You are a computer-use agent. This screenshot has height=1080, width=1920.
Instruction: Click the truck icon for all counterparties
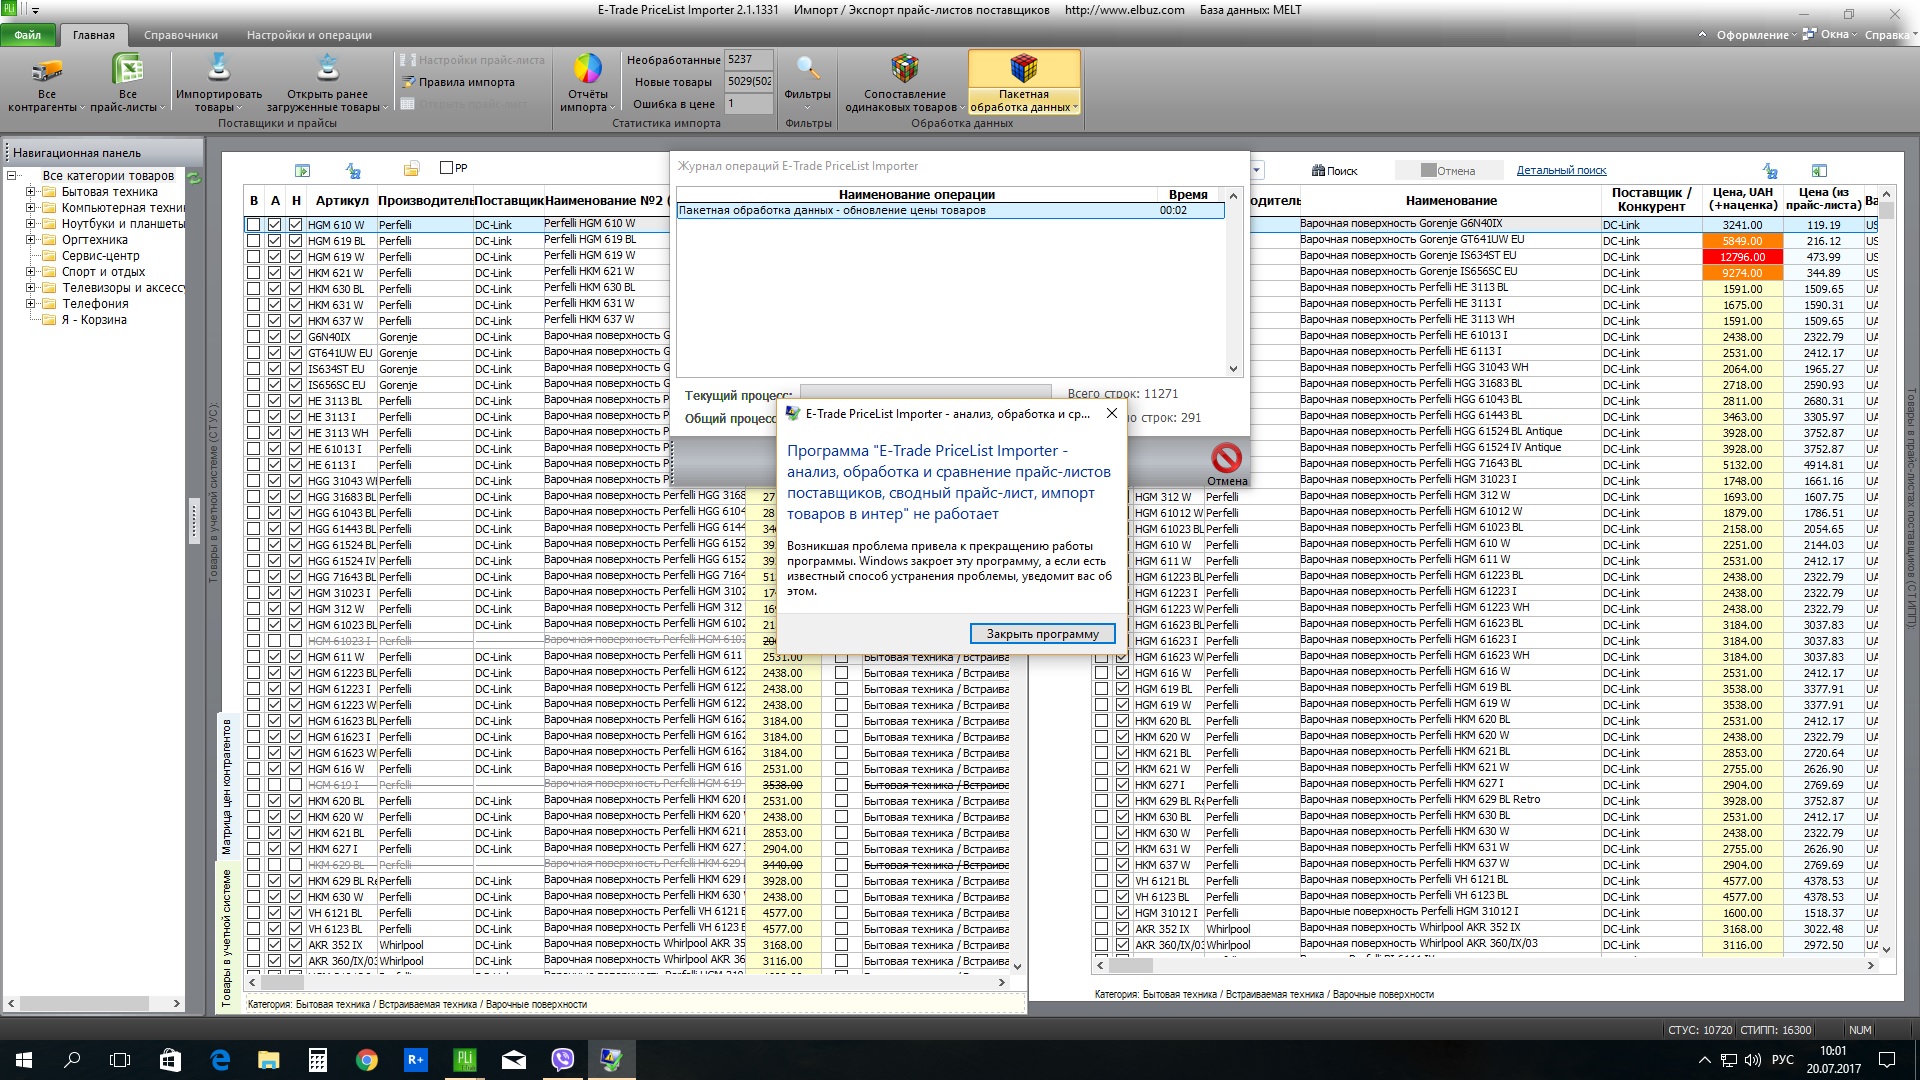[x=47, y=70]
